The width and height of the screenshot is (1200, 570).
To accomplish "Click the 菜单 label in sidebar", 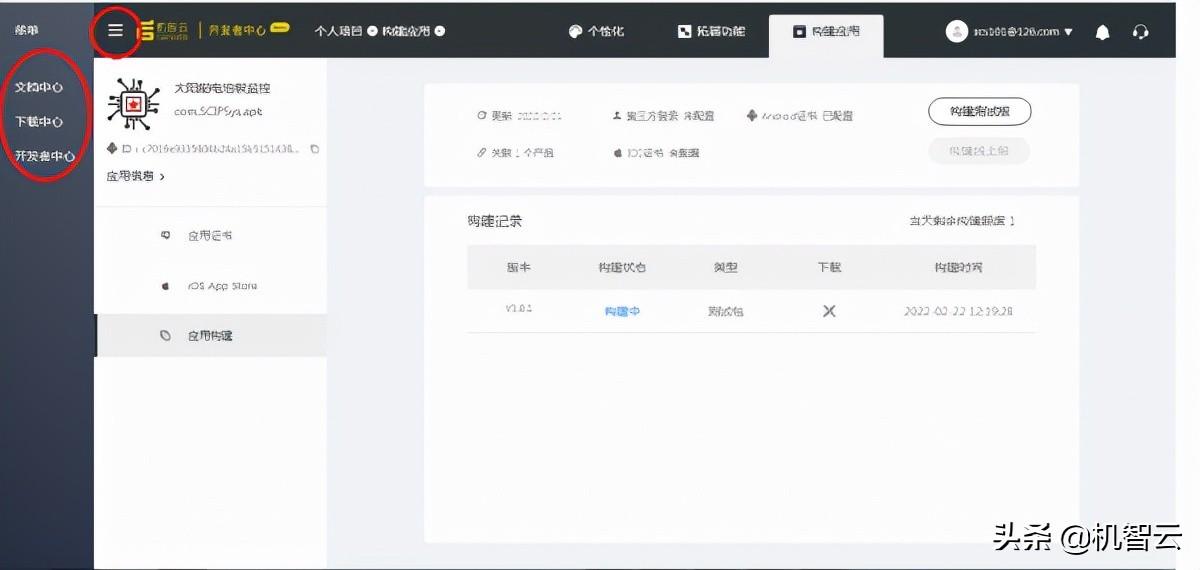I will pyautogui.click(x=27, y=30).
